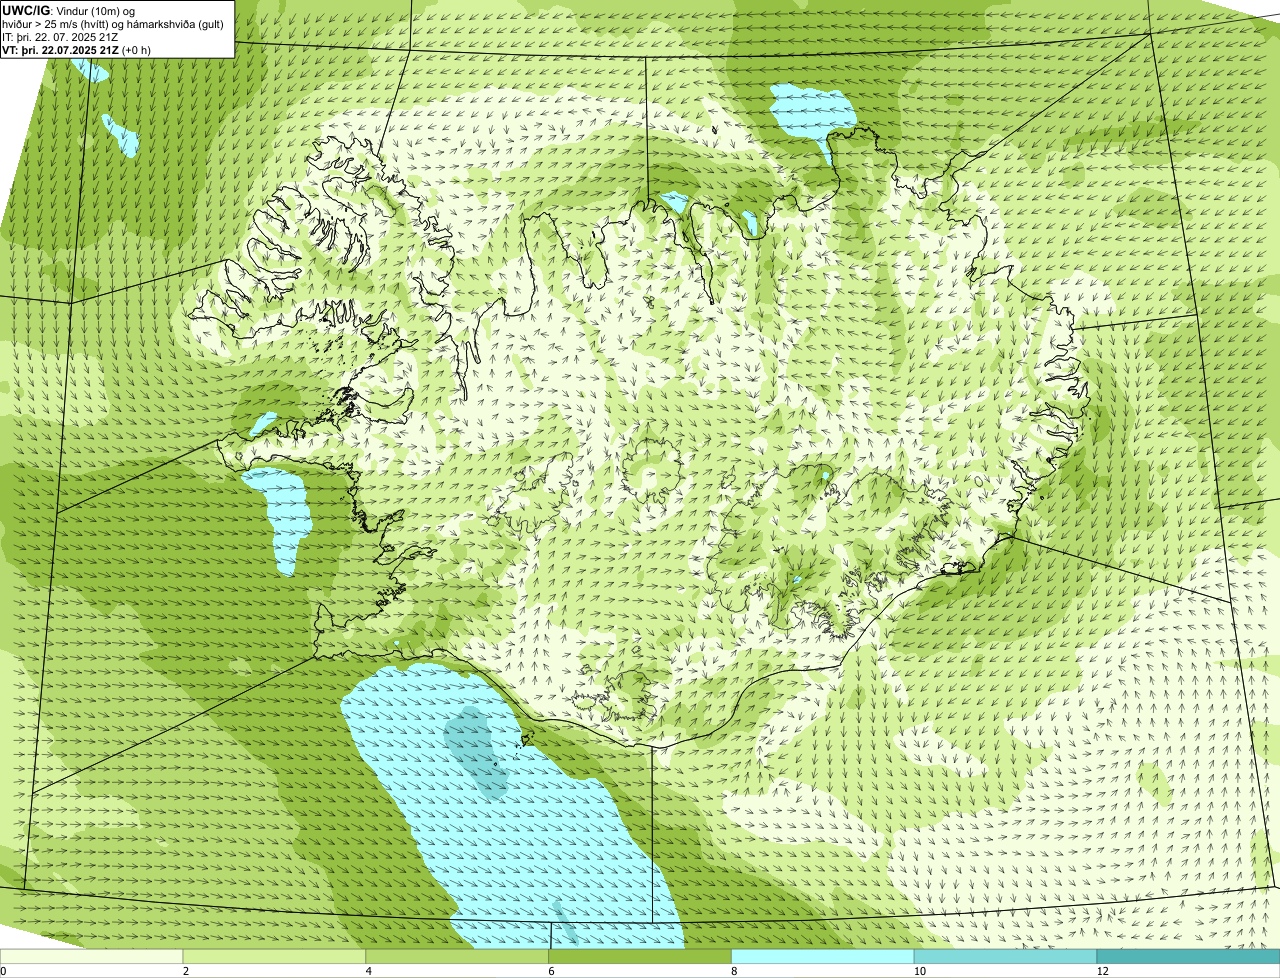Click the "VT: þri. 22.07.2025 21Z (+0 h)" line
This screenshot has height=978, width=1280.
click(77, 50)
